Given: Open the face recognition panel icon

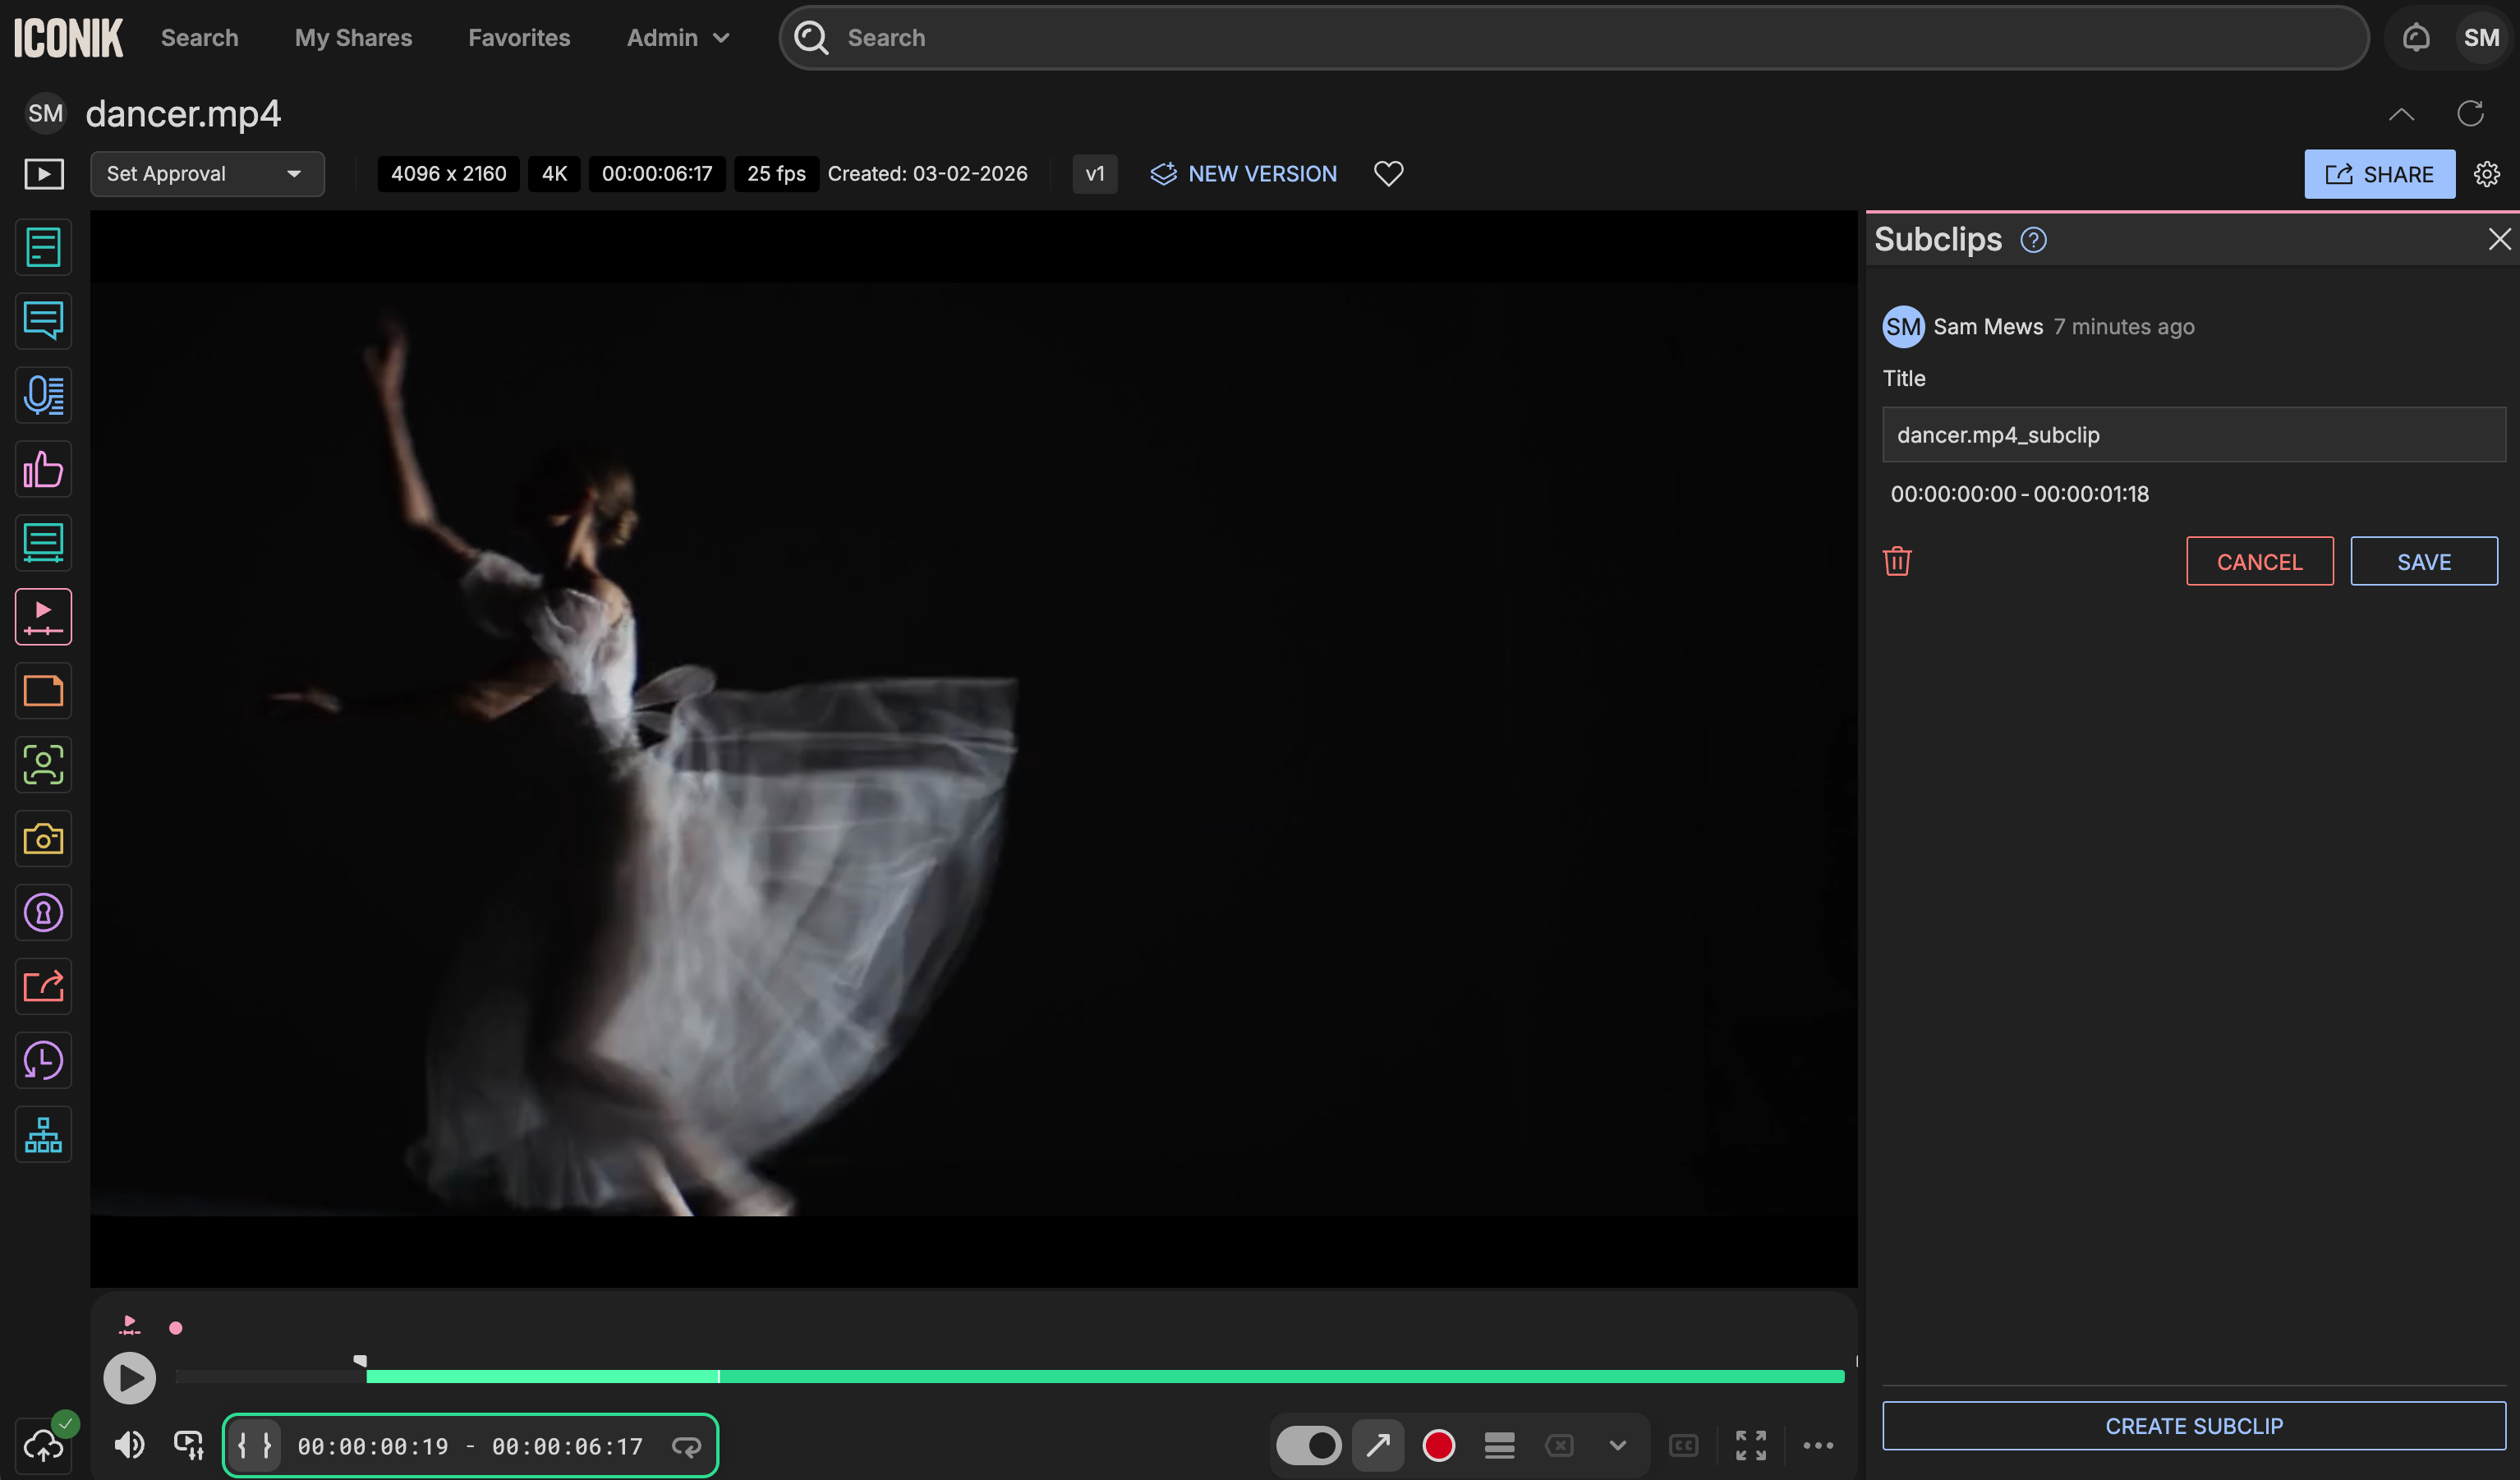Looking at the screenshot, I should [x=43, y=764].
